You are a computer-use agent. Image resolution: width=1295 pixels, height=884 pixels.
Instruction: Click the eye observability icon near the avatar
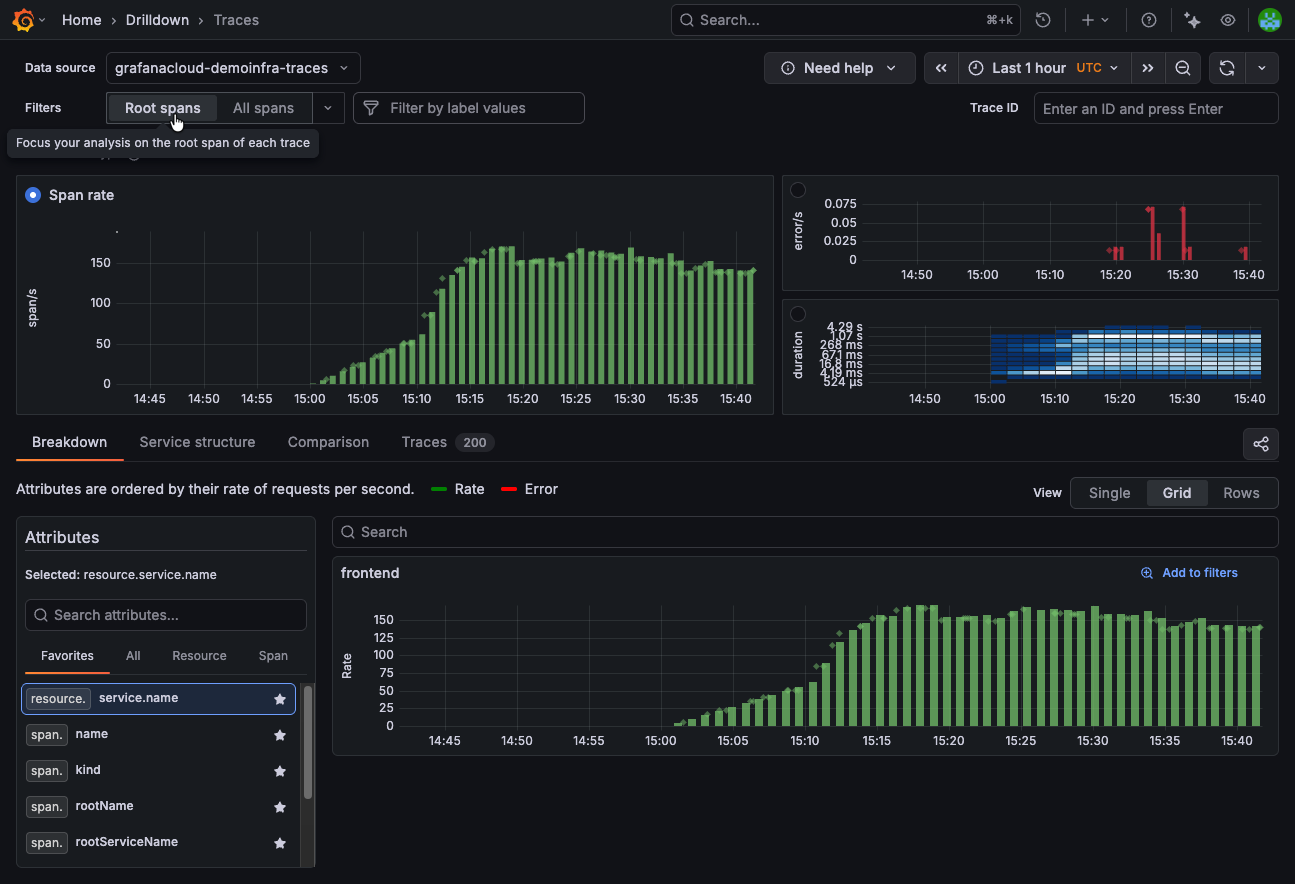click(x=1228, y=19)
